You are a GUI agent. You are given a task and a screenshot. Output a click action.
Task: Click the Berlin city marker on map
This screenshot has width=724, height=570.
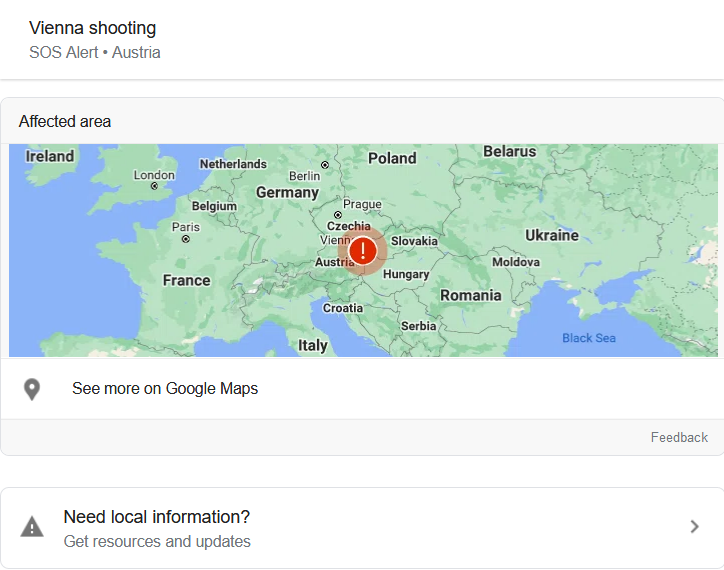point(324,165)
